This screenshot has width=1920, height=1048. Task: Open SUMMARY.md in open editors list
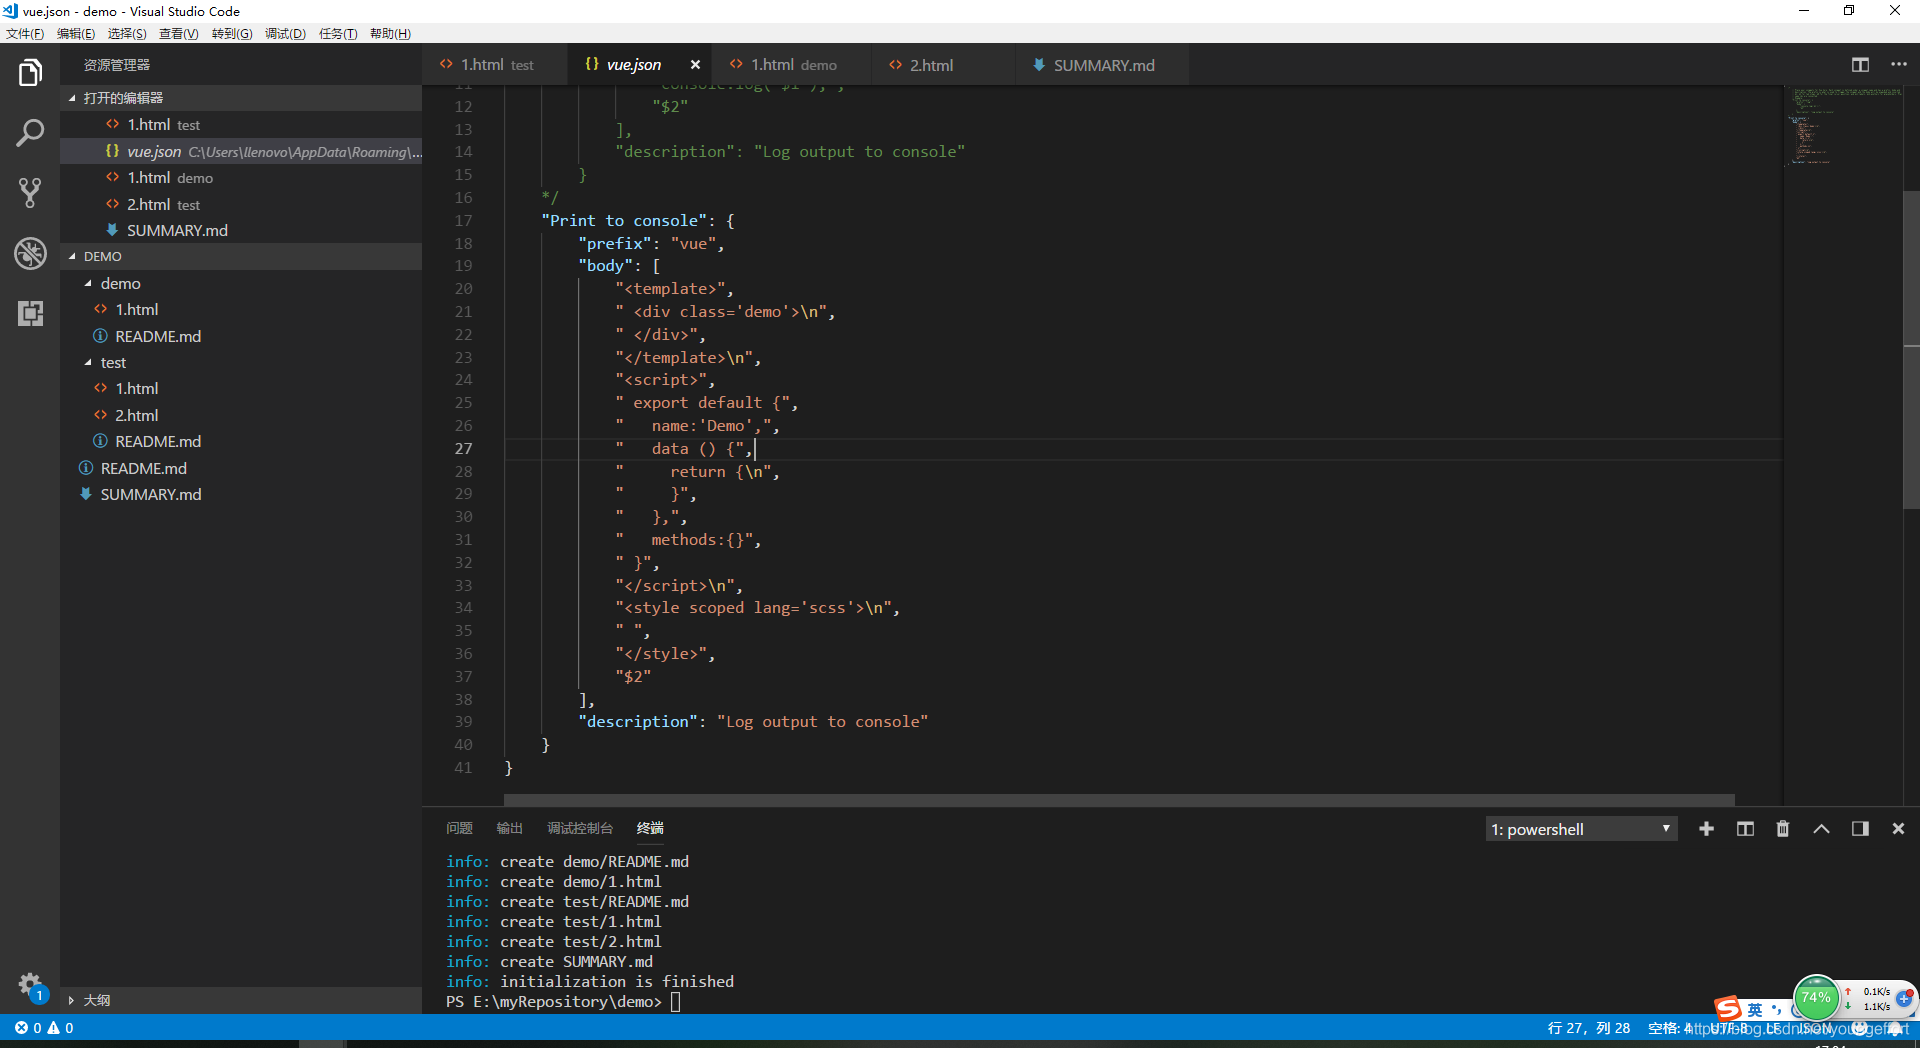point(241,230)
